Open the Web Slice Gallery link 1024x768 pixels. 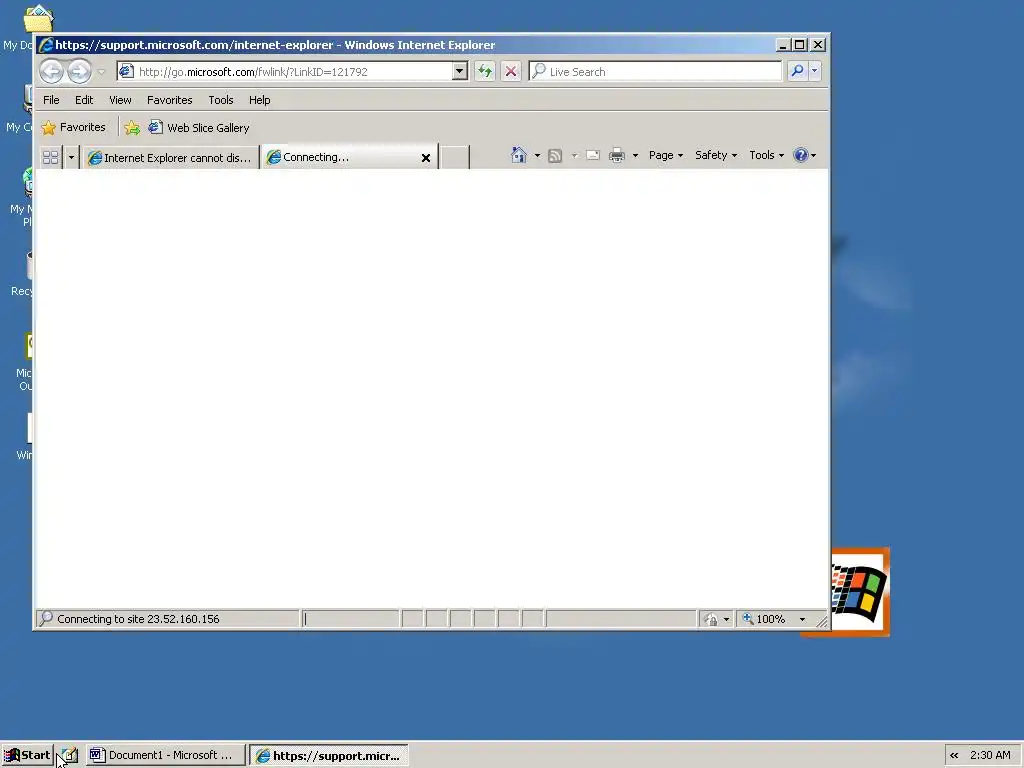pyautogui.click(x=199, y=127)
